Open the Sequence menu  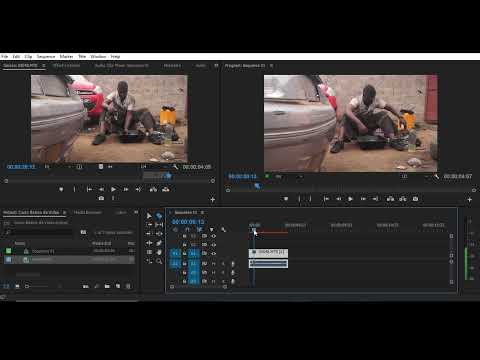46,56
